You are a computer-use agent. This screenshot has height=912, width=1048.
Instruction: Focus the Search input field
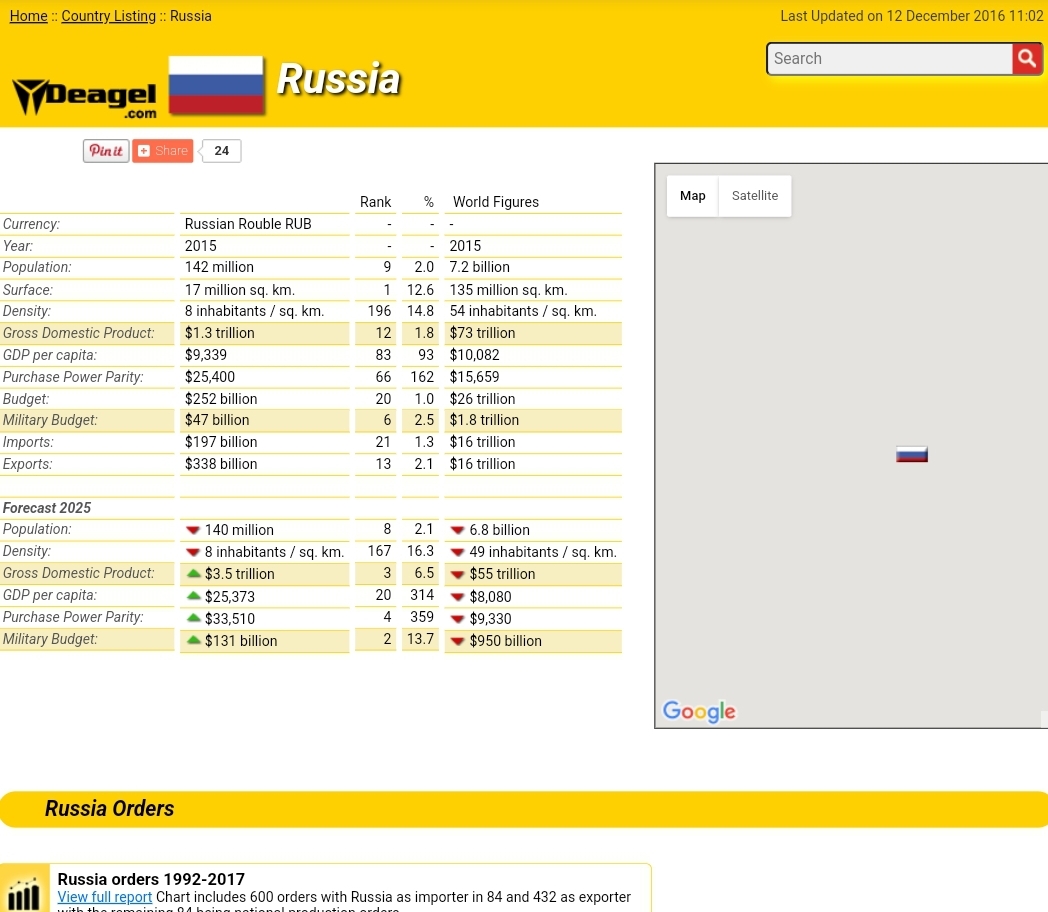[x=890, y=59]
